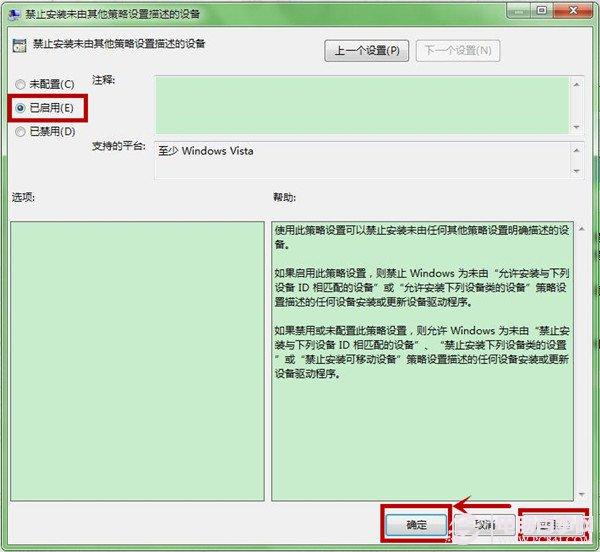The width and height of the screenshot is (600, 552).
Task: Click the down arrow of the 帮助 scrollbar
Action: (x=582, y=495)
